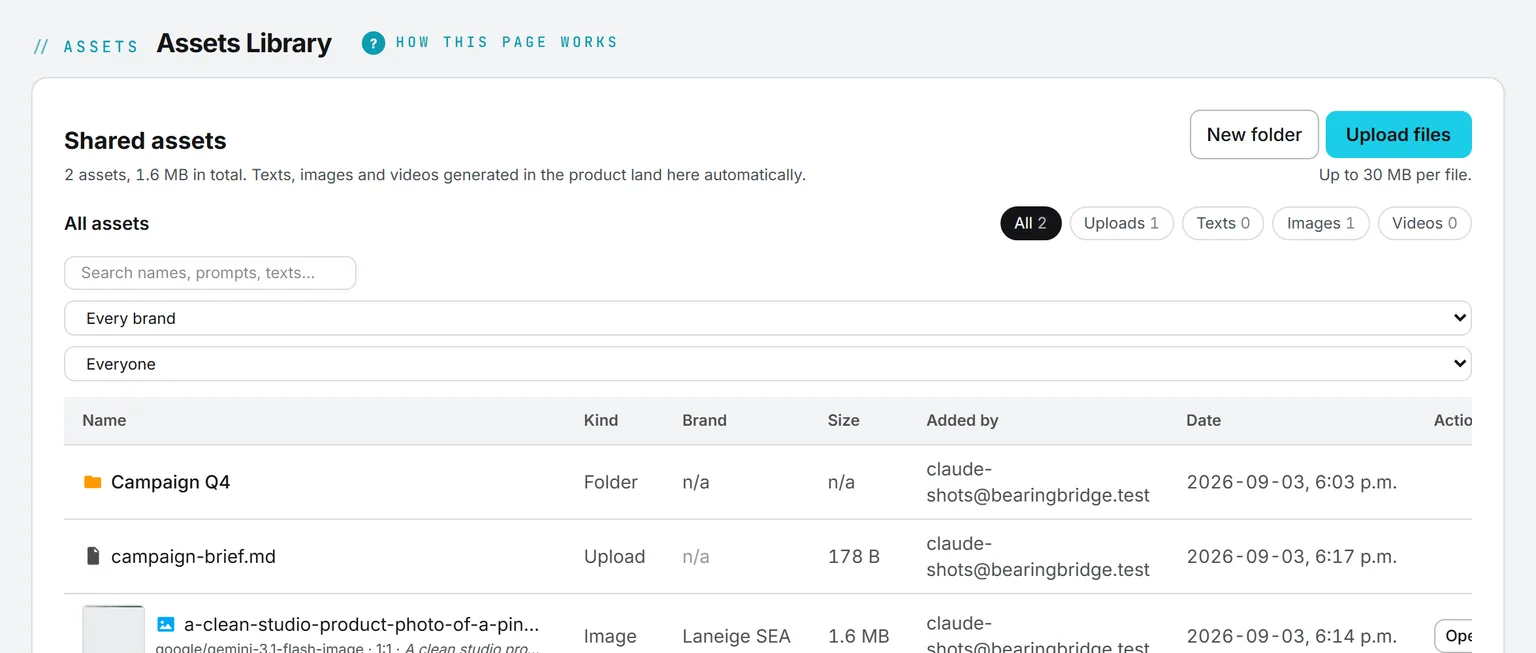The width and height of the screenshot is (1536, 653).
Task: Open How This Page Works link
Action: coord(506,42)
